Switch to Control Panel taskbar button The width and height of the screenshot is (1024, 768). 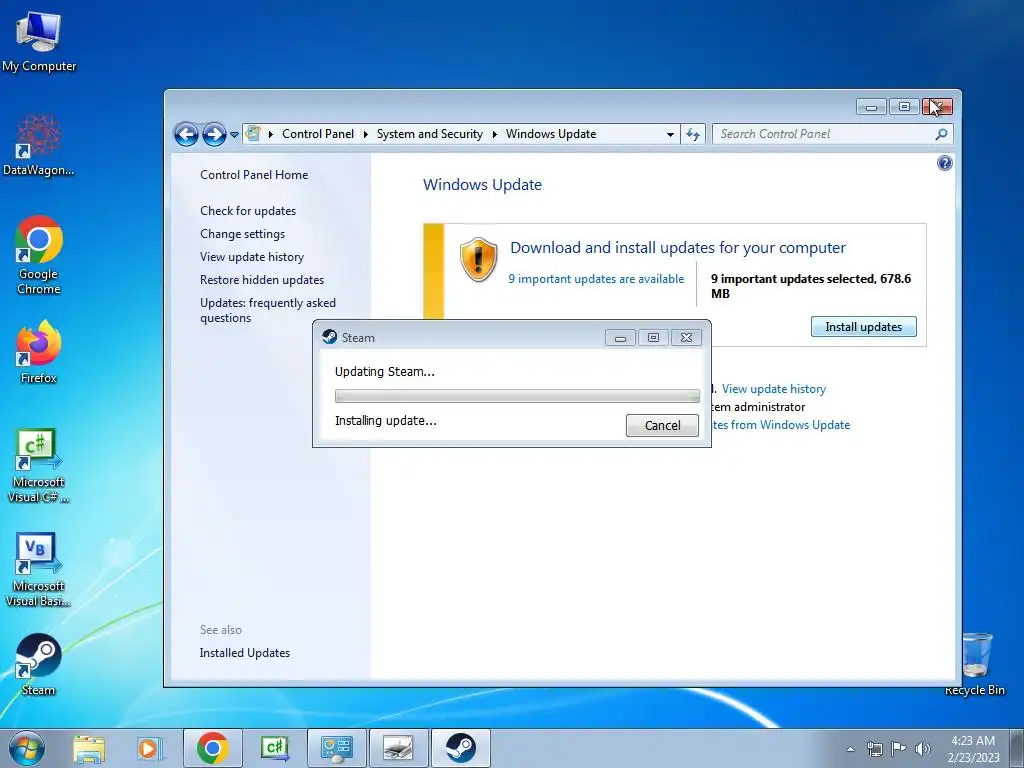click(x=336, y=748)
